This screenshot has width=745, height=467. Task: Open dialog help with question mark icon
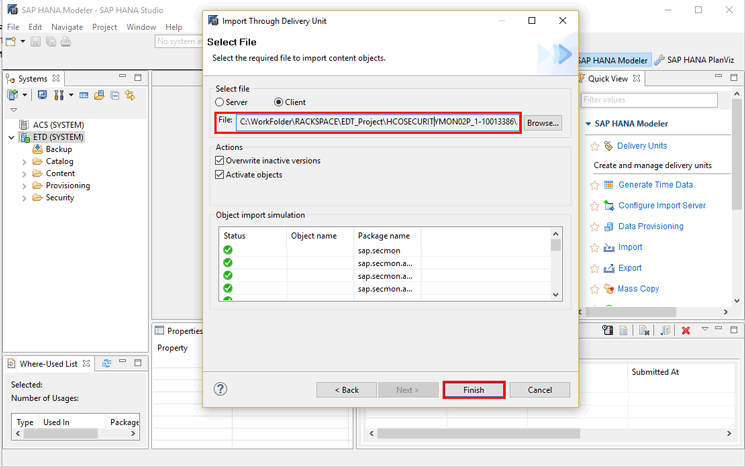pyautogui.click(x=221, y=389)
